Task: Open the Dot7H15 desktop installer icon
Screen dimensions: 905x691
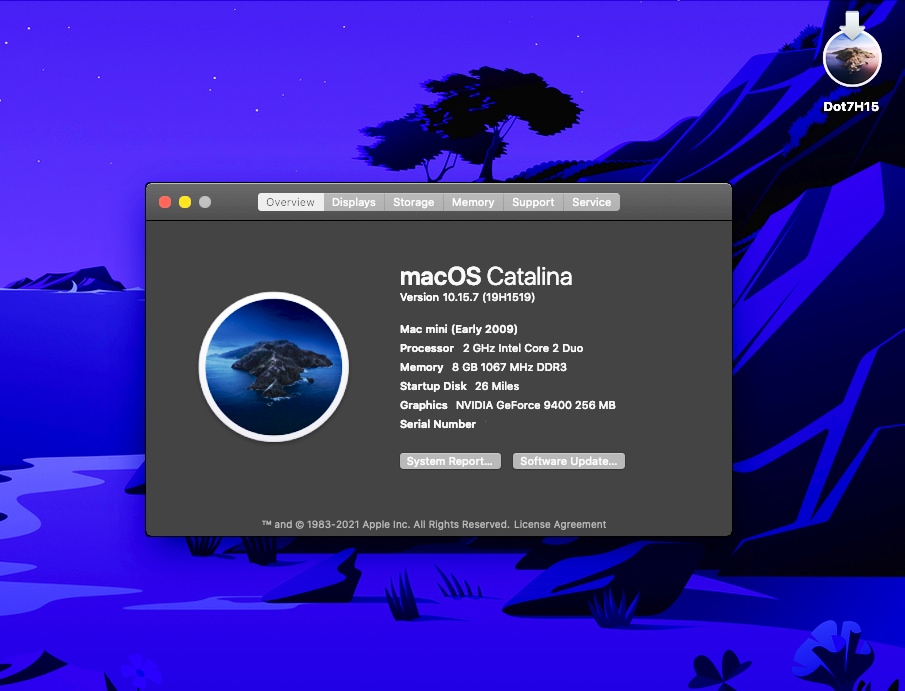Action: click(x=852, y=51)
